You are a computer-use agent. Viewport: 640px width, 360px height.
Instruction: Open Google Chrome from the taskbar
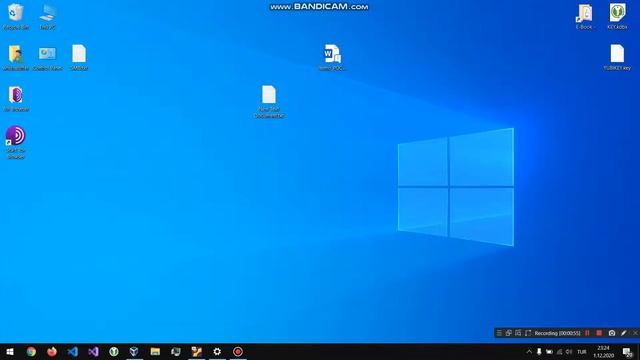tap(31, 351)
